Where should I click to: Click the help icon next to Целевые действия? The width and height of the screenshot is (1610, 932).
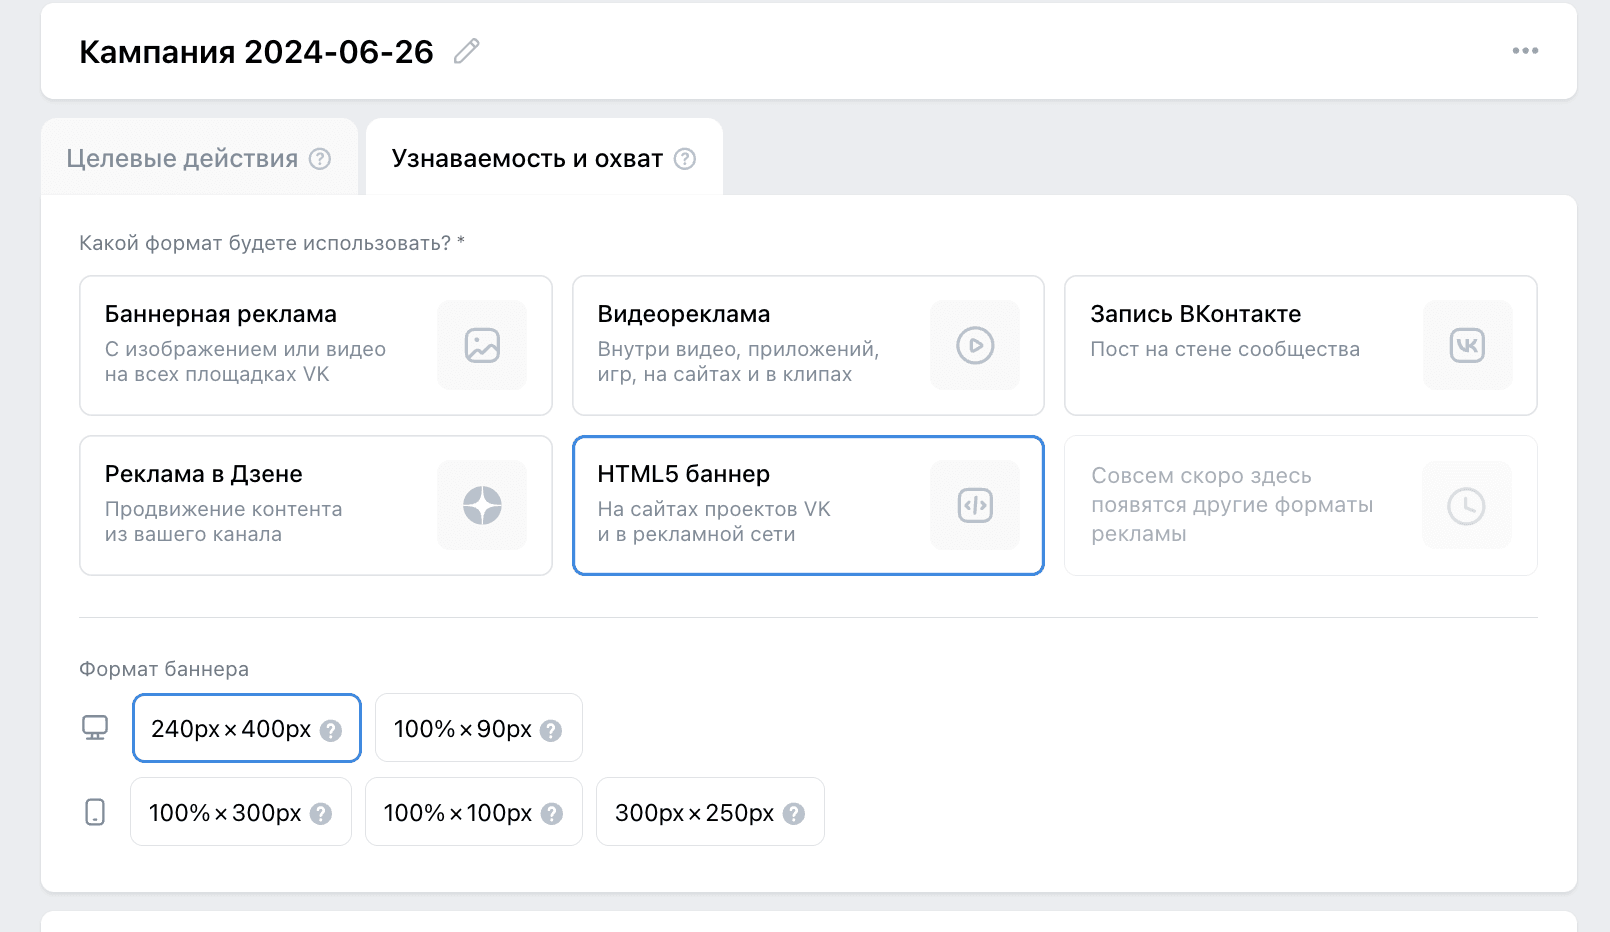[x=320, y=157]
